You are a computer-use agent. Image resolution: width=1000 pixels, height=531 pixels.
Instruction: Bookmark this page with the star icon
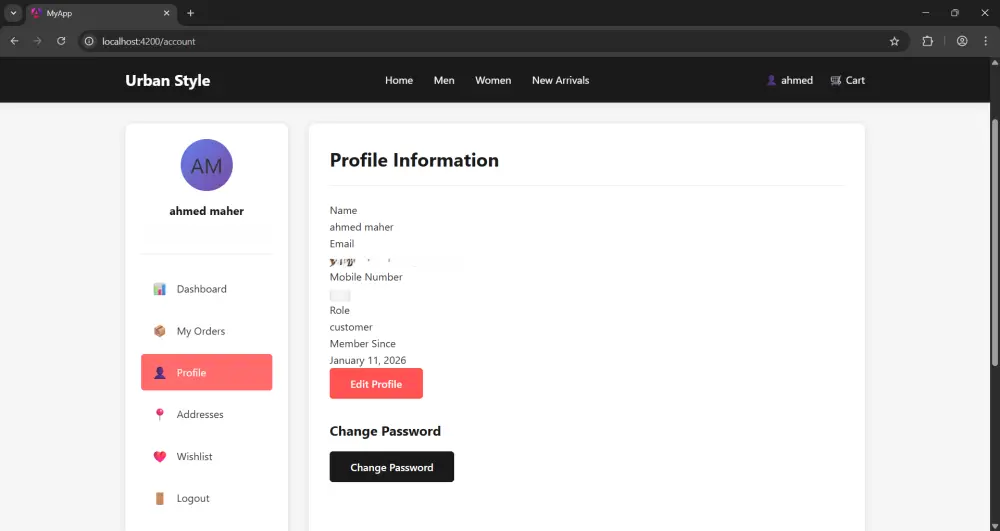(894, 41)
